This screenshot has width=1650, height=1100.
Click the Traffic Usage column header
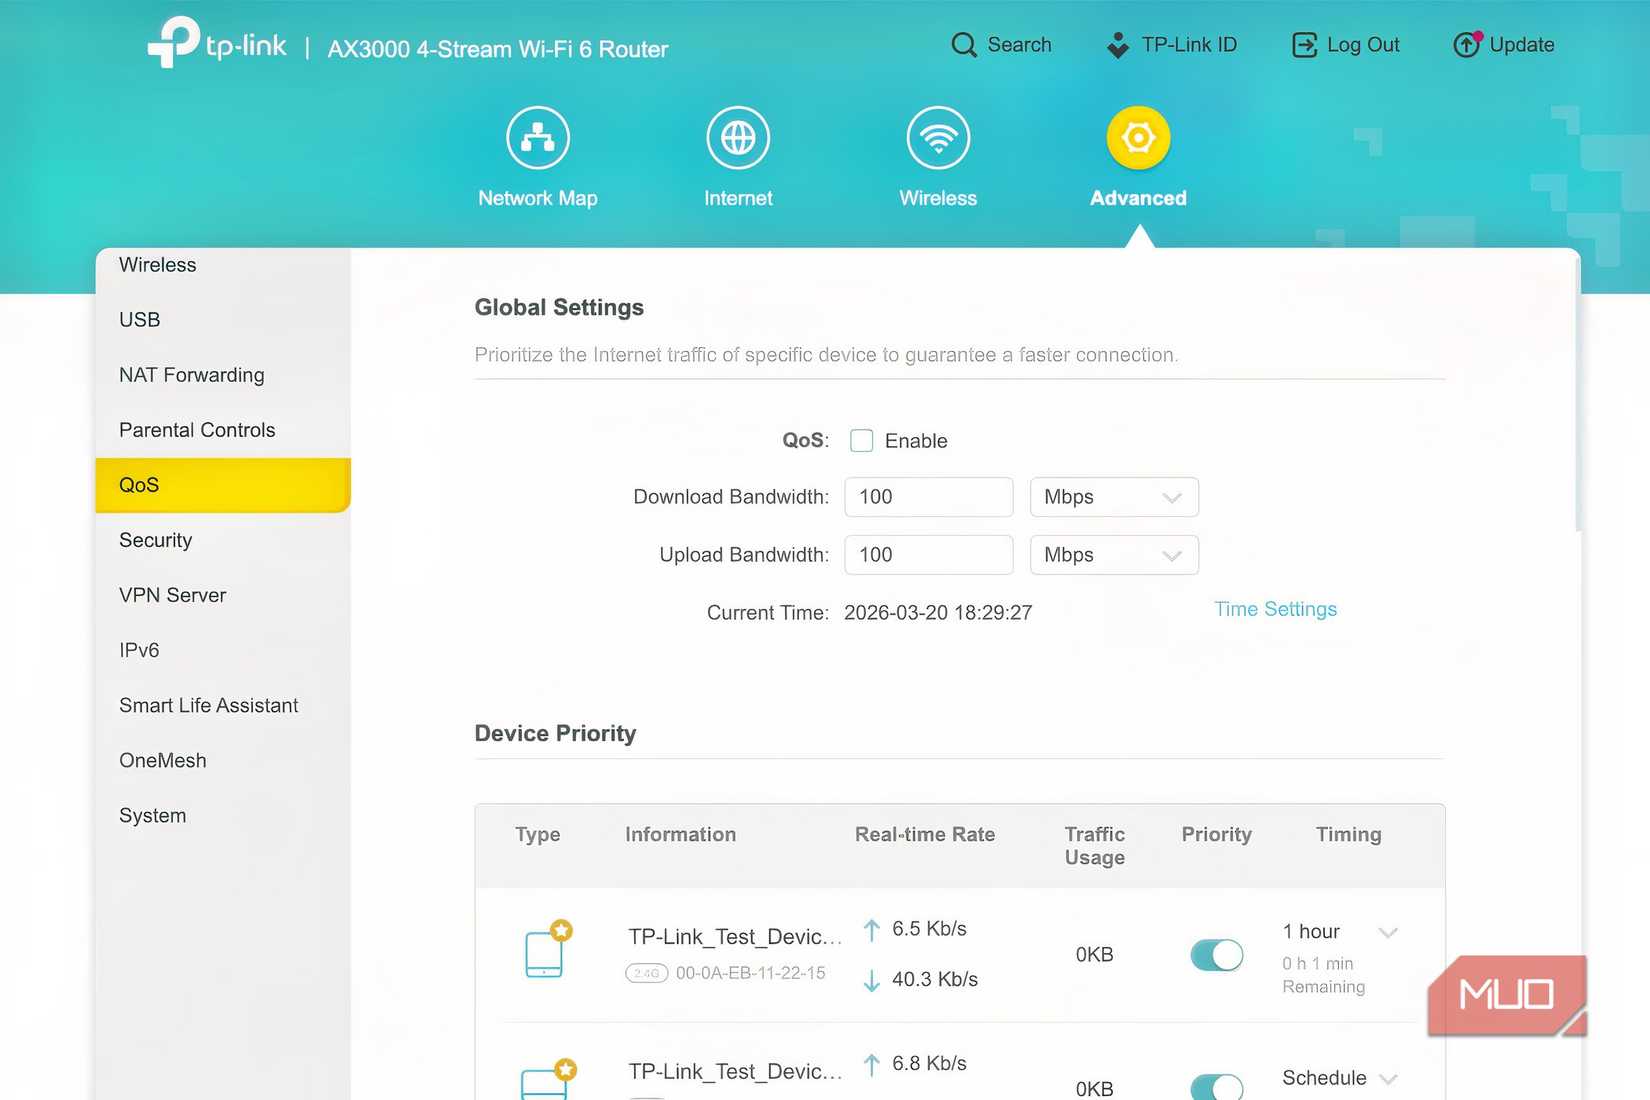[1095, 846]
